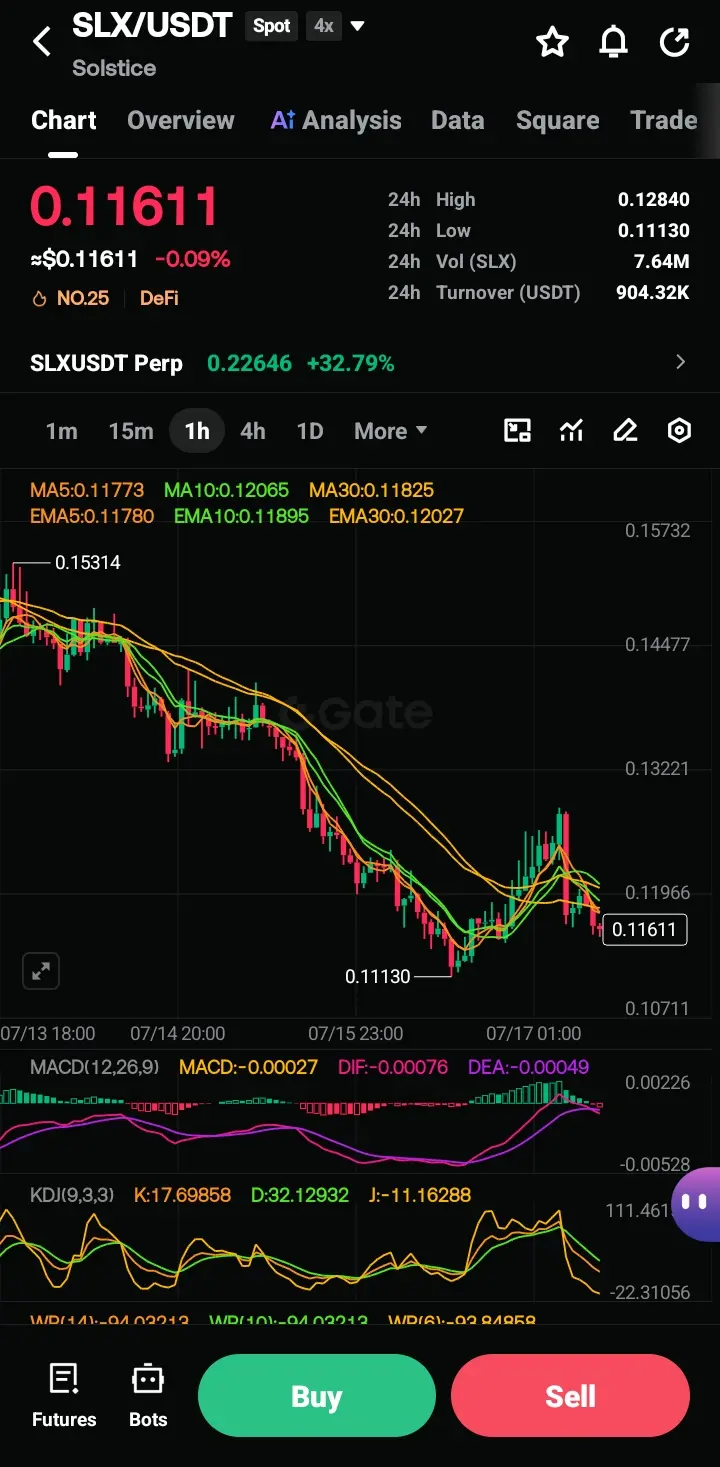Image resolution: width=720 pixels, height=1467 pixels.
Task: Tap the EMA30:0.12027 indicator label
Action: coord(396,517)
